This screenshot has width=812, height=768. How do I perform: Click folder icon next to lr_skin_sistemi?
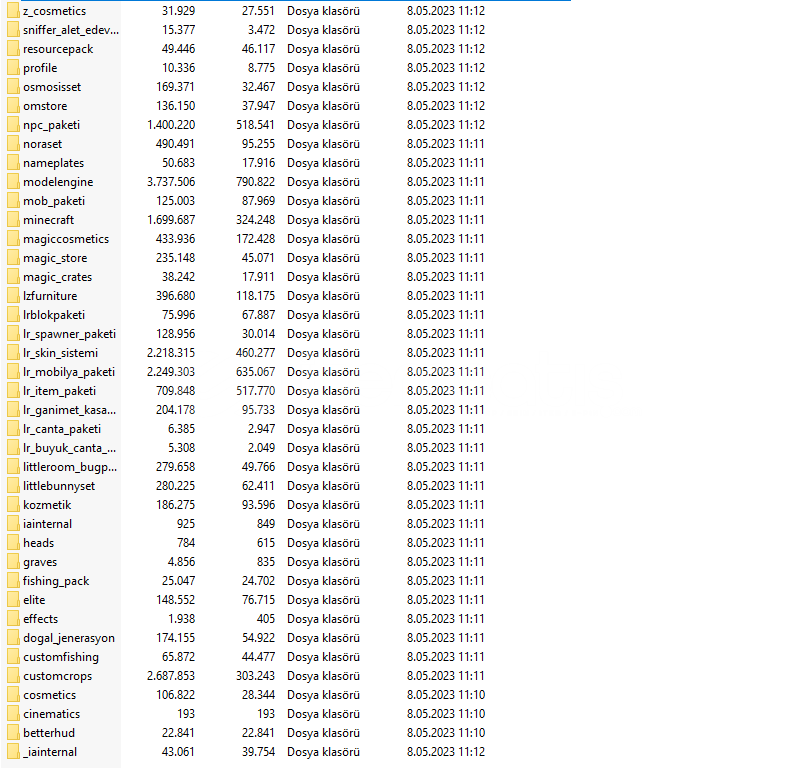tap(13, 353)
